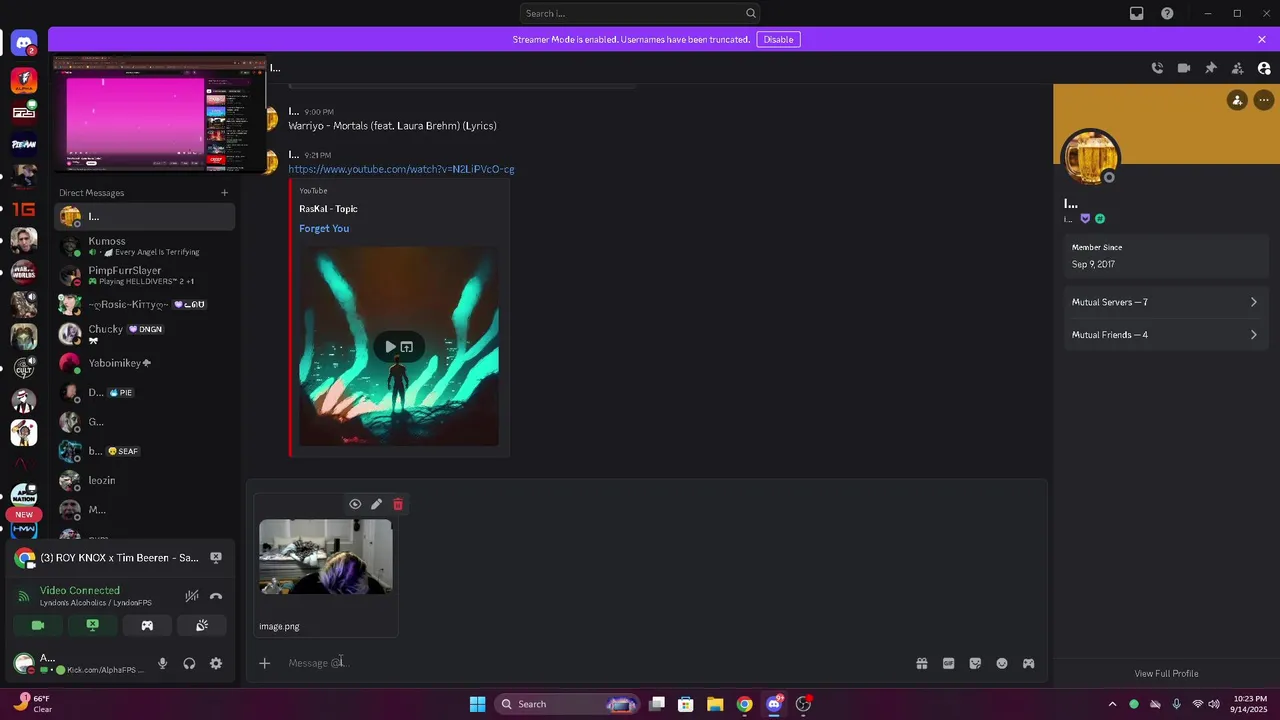The width and height of the screenshot is (1280, 720).
Task: Open the Chucky direct message
Action: pyautogui.click(x=145, y=334)
